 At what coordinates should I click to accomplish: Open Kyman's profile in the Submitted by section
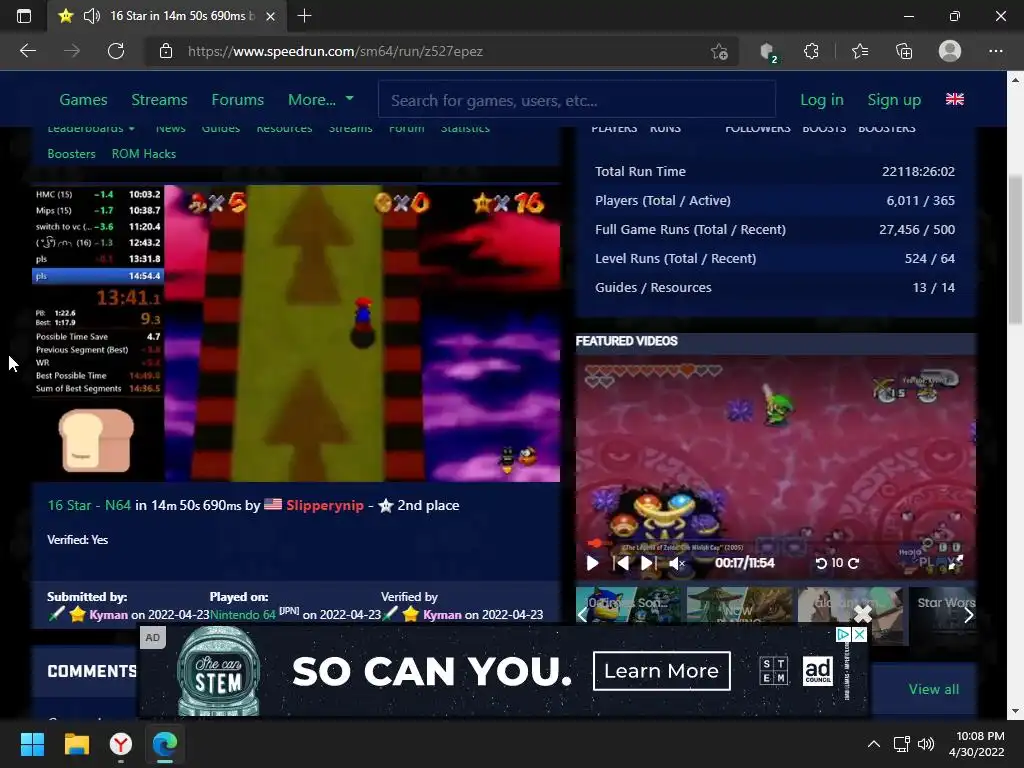tap(108, 615)
